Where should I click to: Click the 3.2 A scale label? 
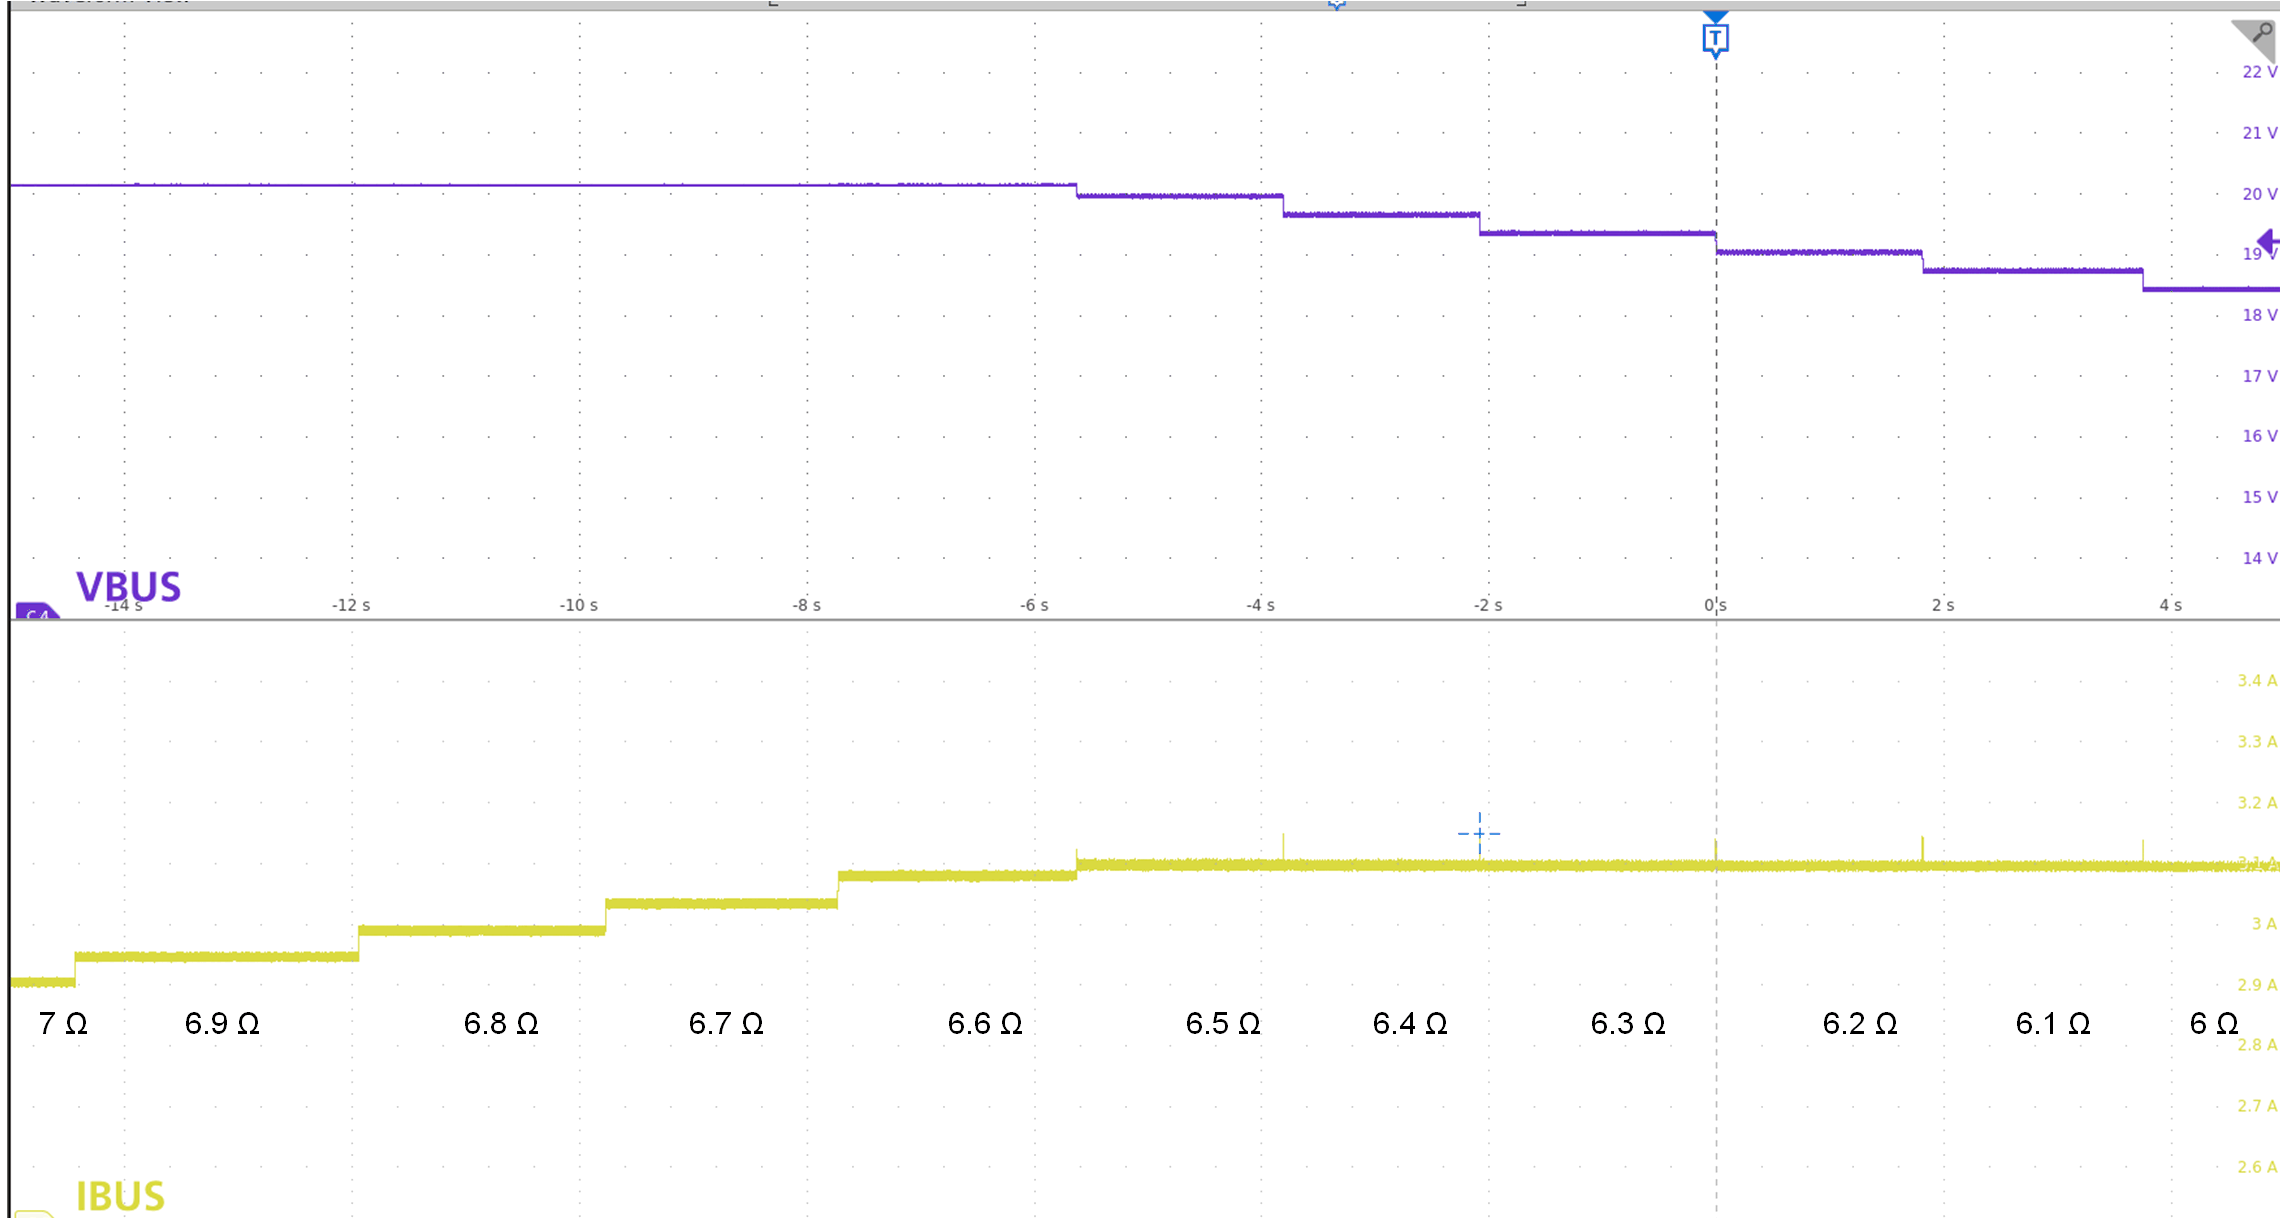(x=2257, y=803)
